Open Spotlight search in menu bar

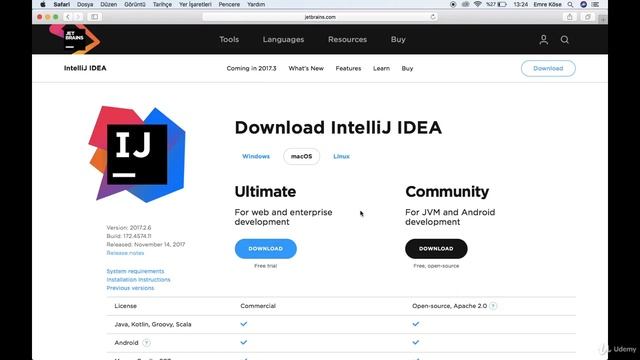(570, 4)
